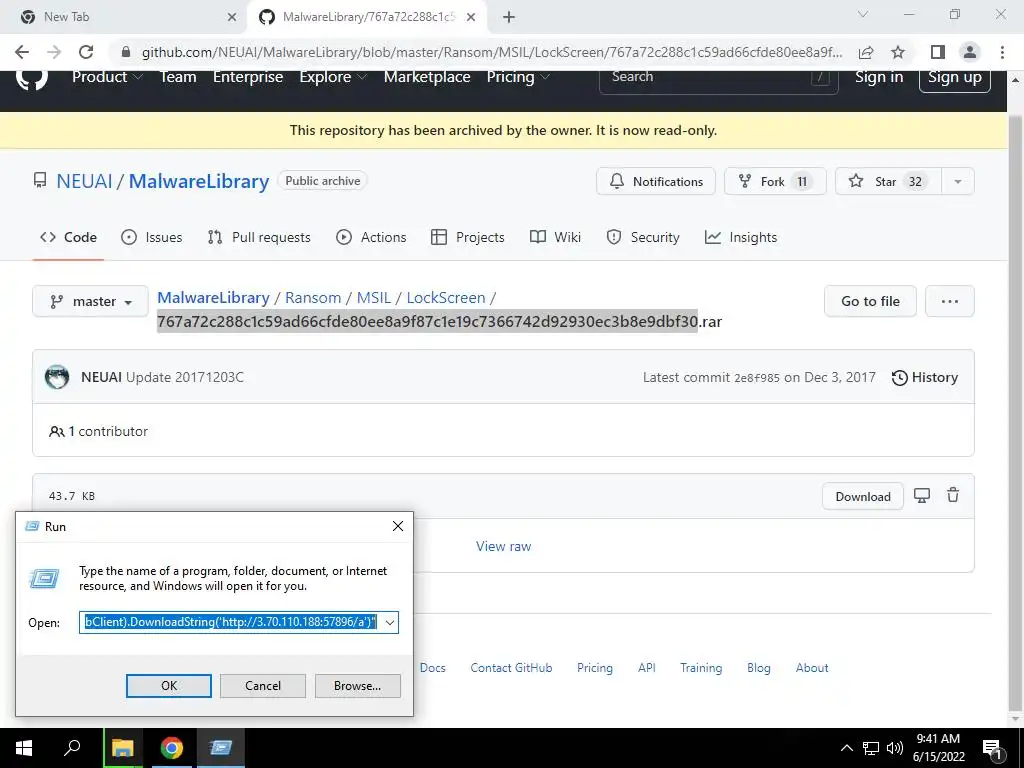The image size is (1024, 768).
Task: Click Chrome icon in taskbar
Action: (172, 748)
